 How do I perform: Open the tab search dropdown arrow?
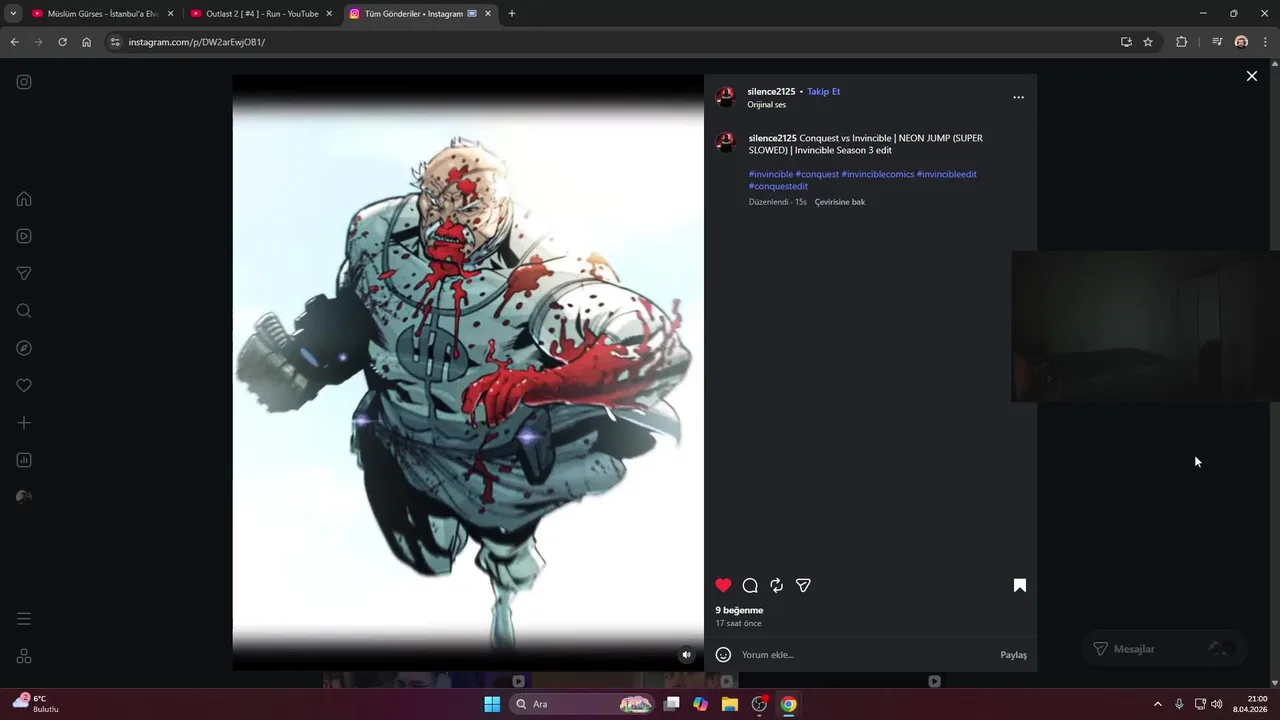(13, 14)
